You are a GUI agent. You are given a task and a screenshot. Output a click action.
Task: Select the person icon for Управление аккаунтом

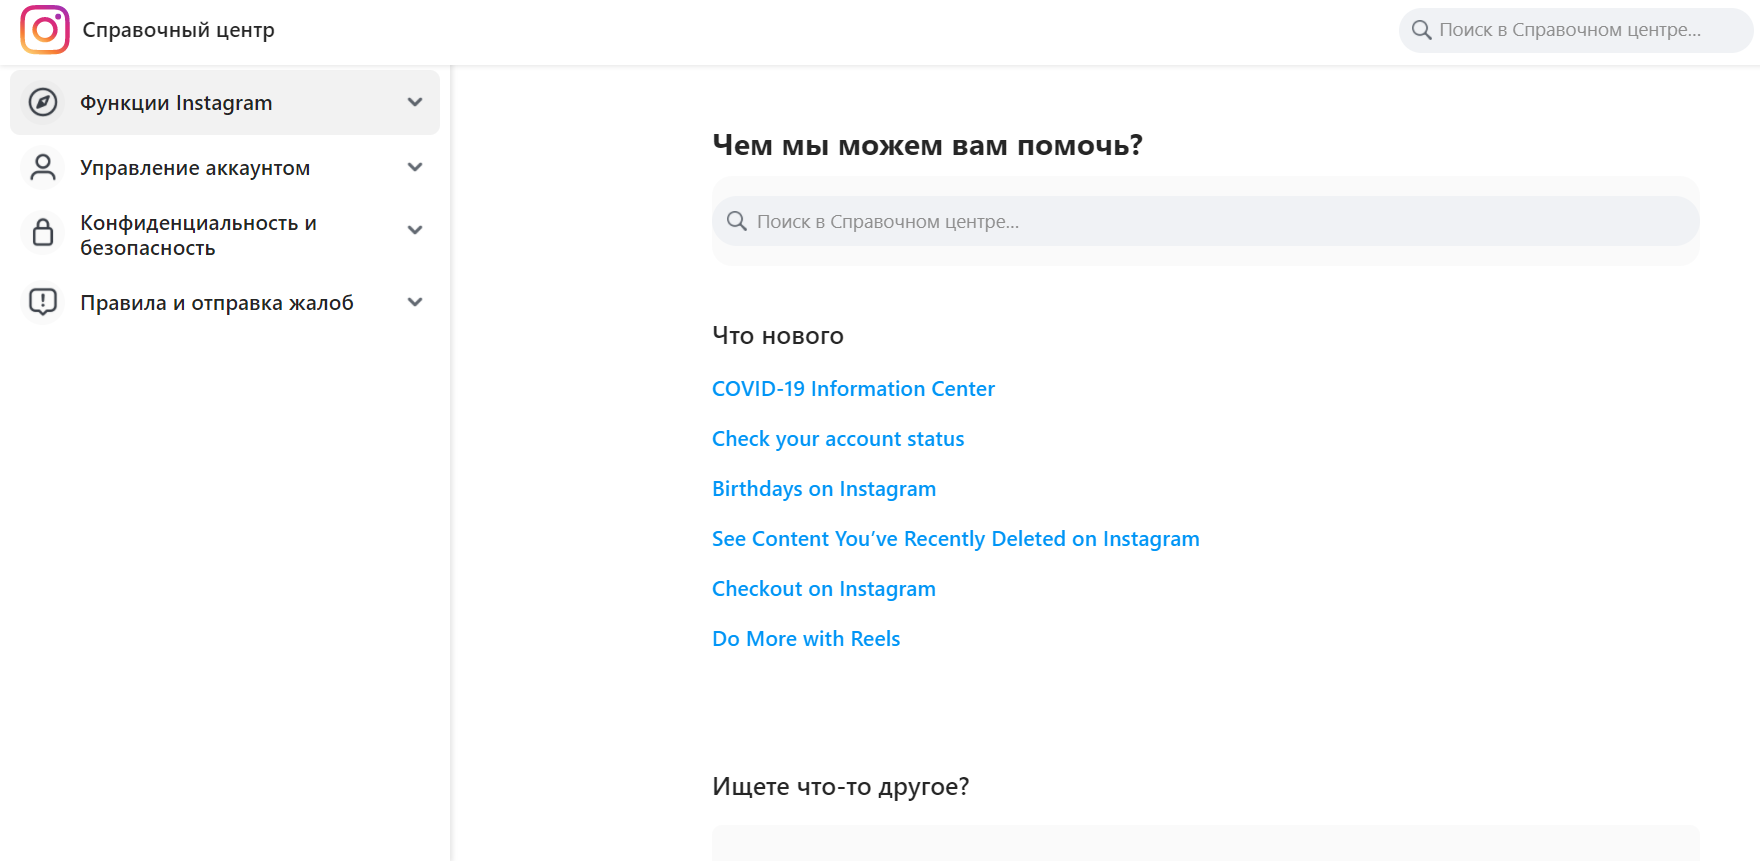tap(43, 167)
